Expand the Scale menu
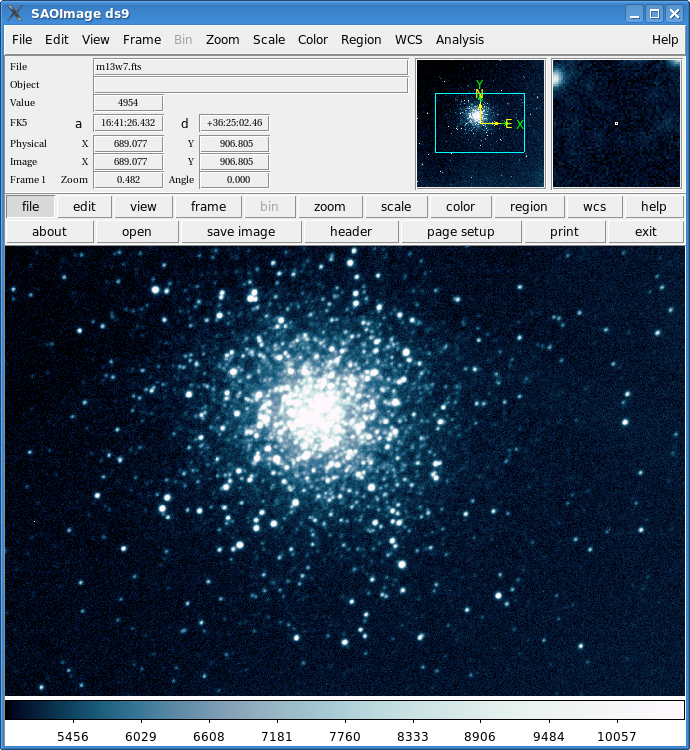 click(x=268, y=40)
